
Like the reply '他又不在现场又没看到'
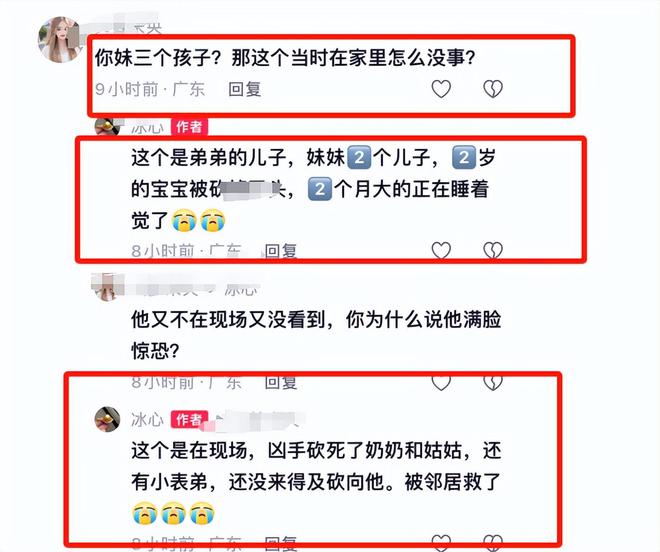pos(441,382)
